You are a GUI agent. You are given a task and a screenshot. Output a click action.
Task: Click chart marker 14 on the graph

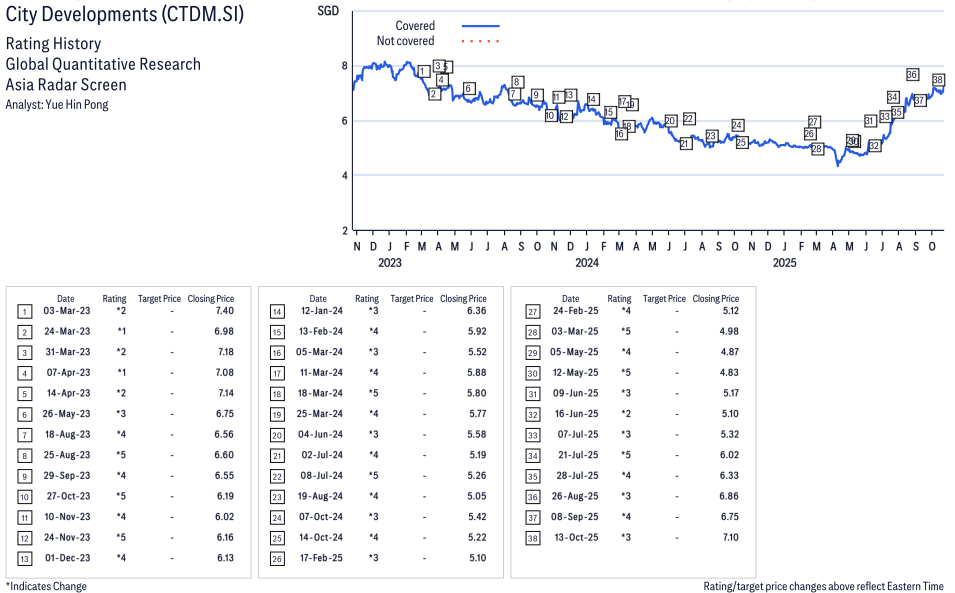593,99
